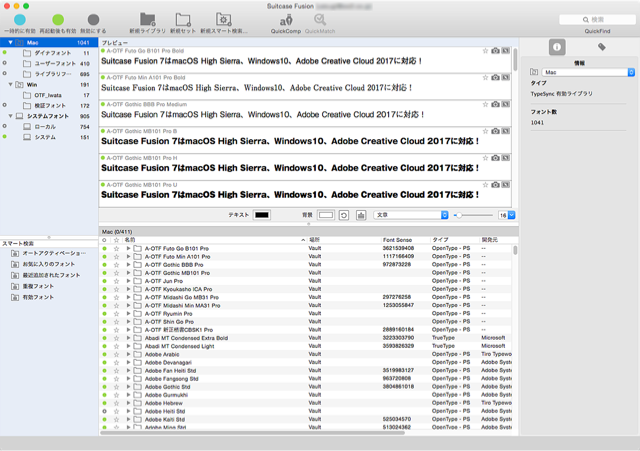Click the gray deactivate button
This screenshot has width=640, height=451.
click(x=93, y=20)
